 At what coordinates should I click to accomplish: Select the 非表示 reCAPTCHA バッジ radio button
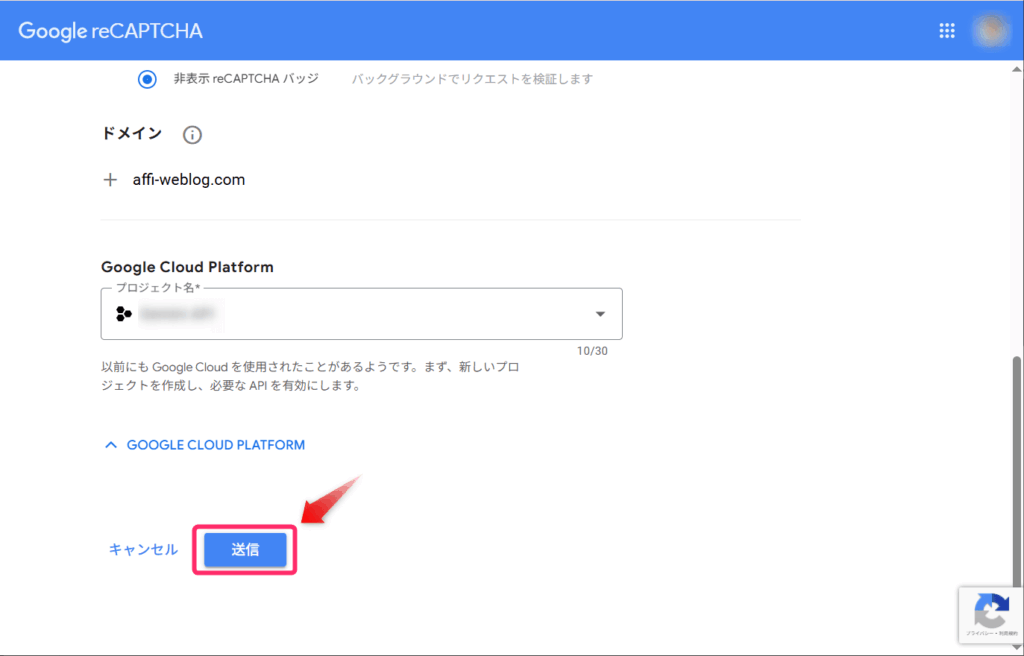coord(147,79)
